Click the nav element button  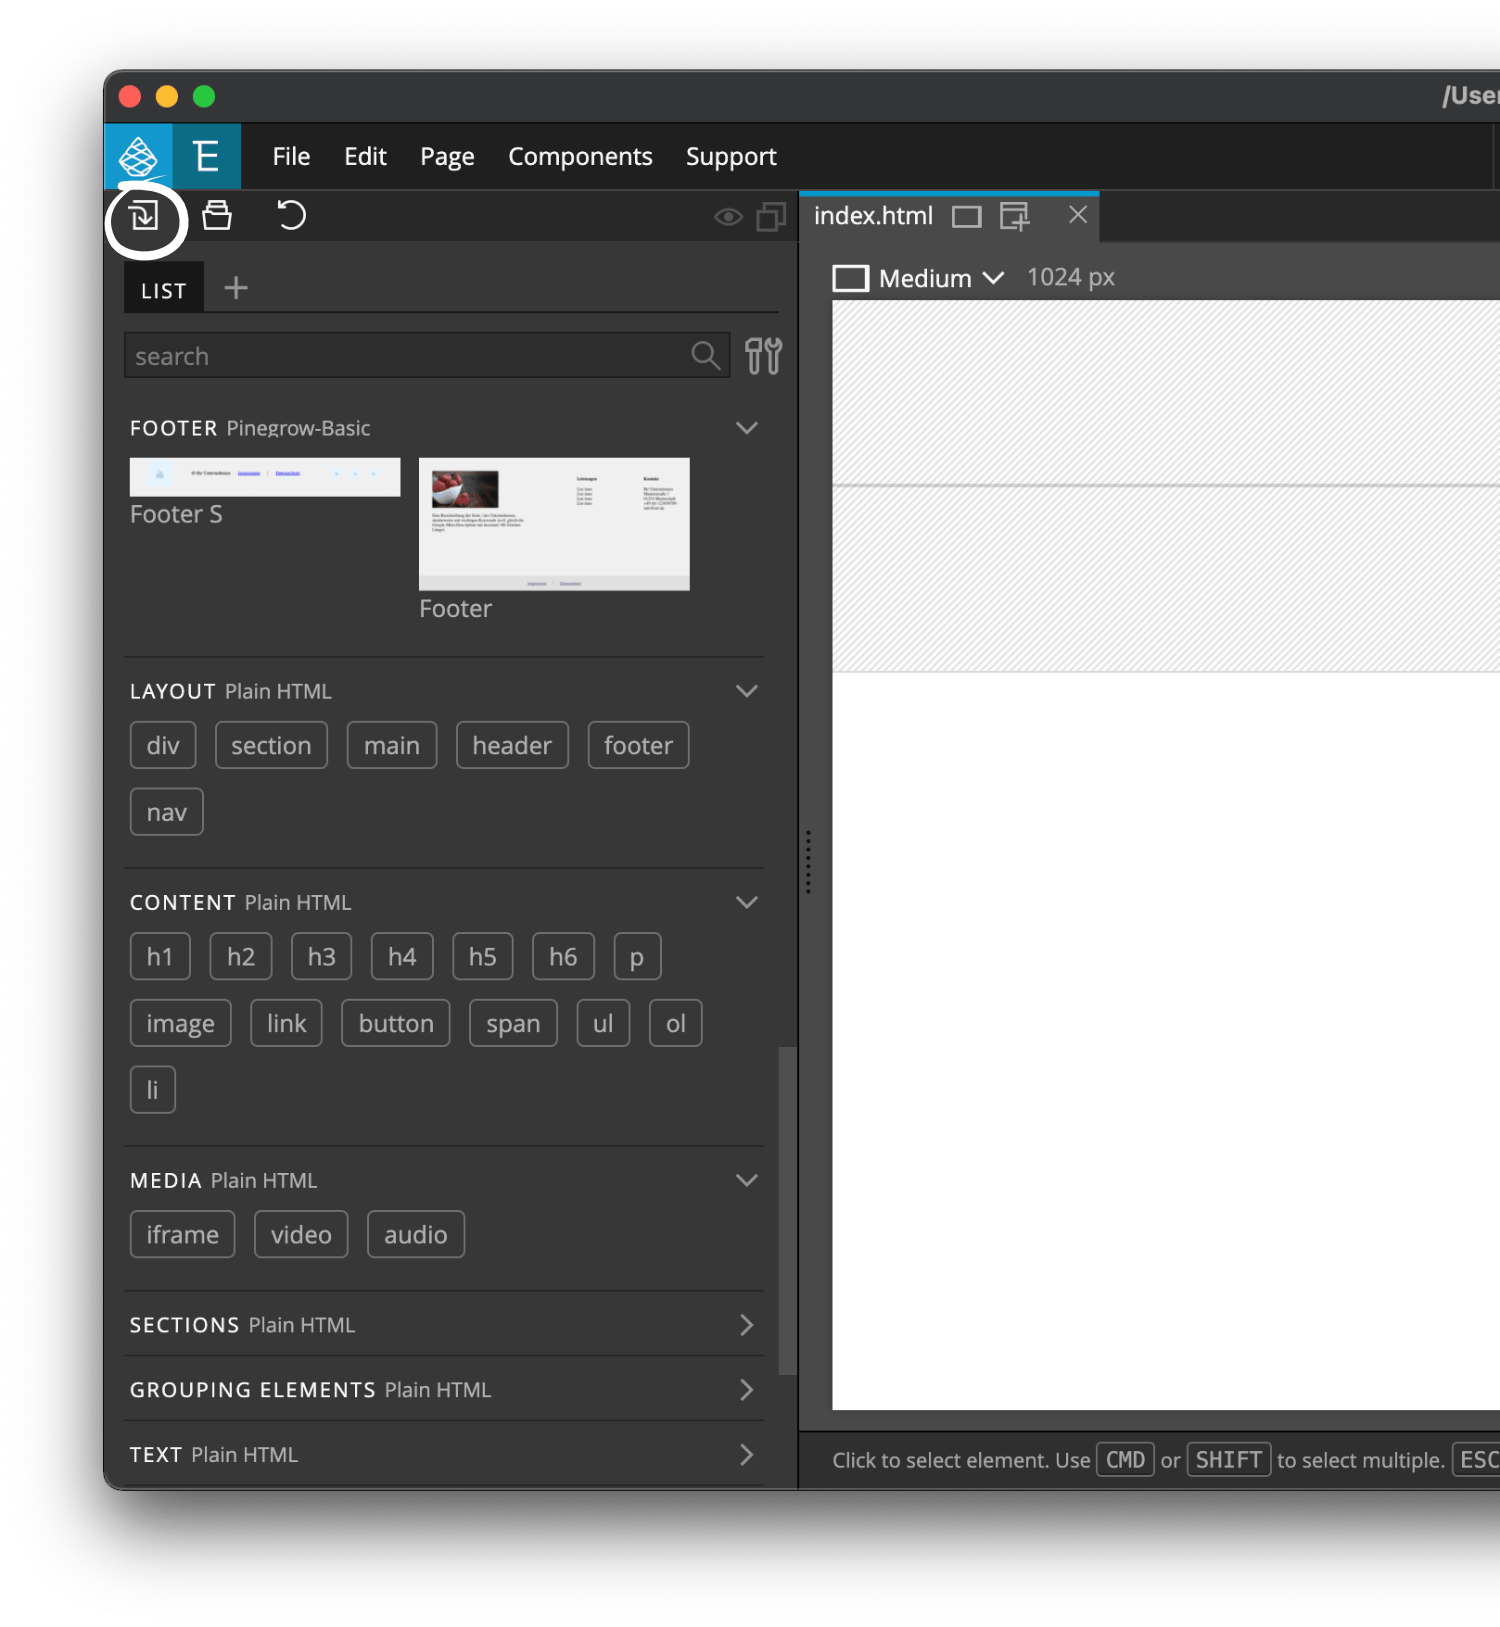pos(167,812)
